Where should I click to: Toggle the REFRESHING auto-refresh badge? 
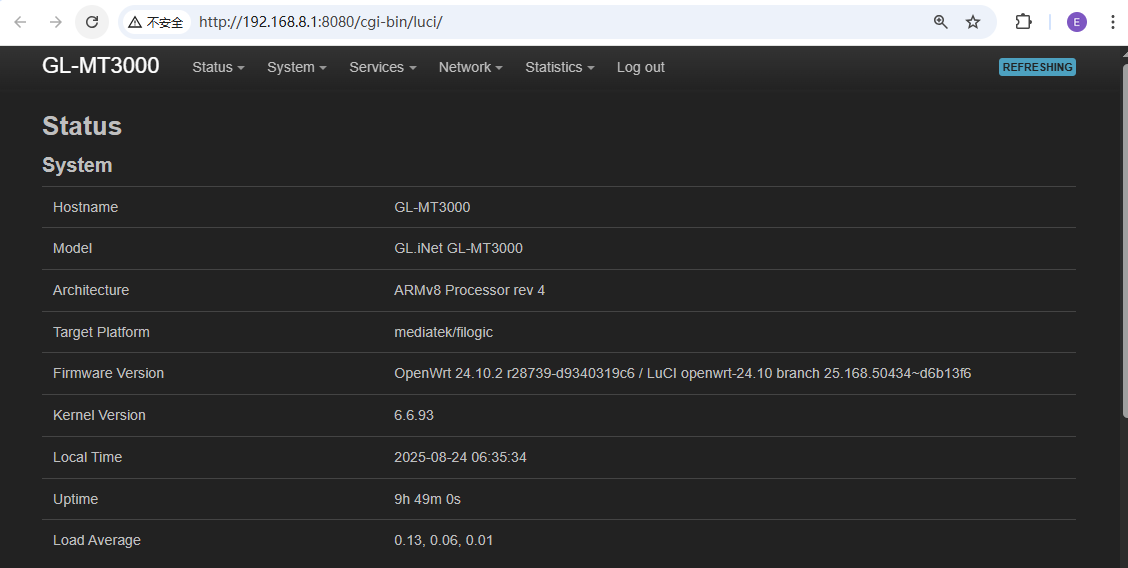(1037, 67)
